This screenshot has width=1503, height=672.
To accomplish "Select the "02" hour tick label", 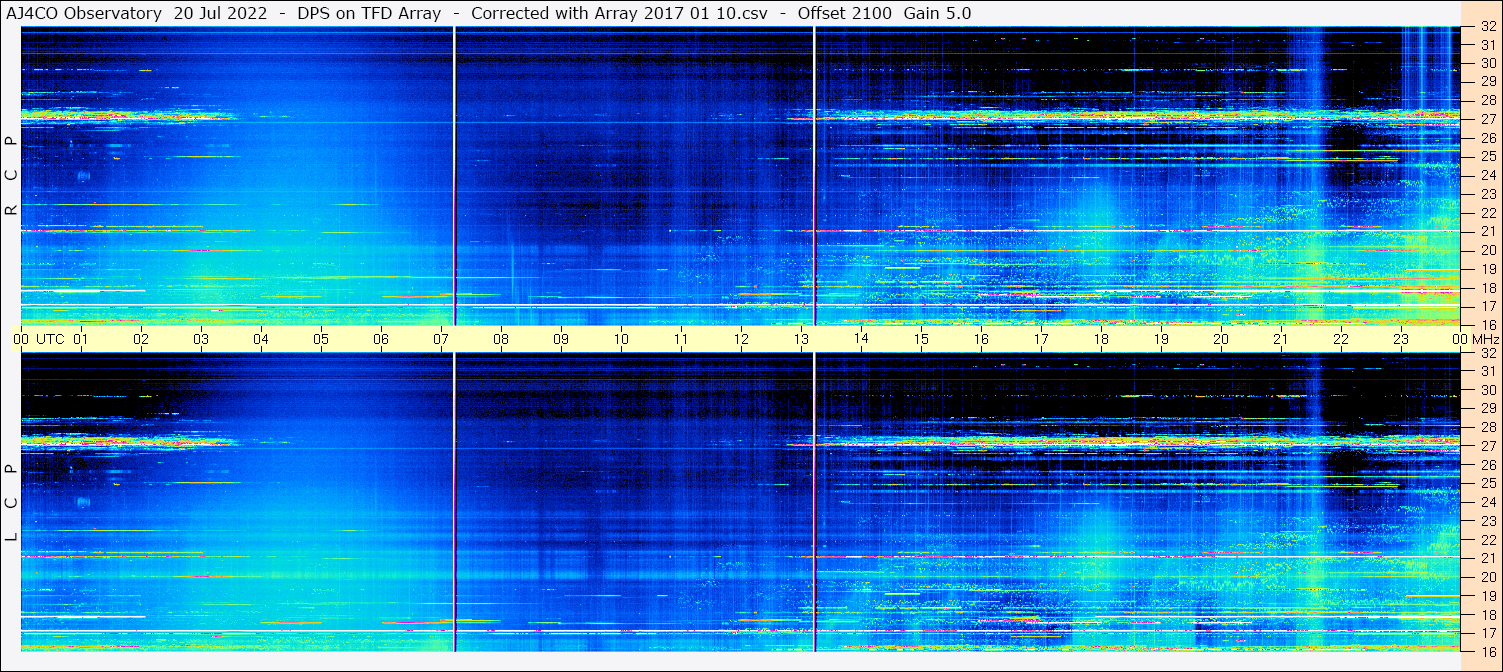I will tap(141, 339).
